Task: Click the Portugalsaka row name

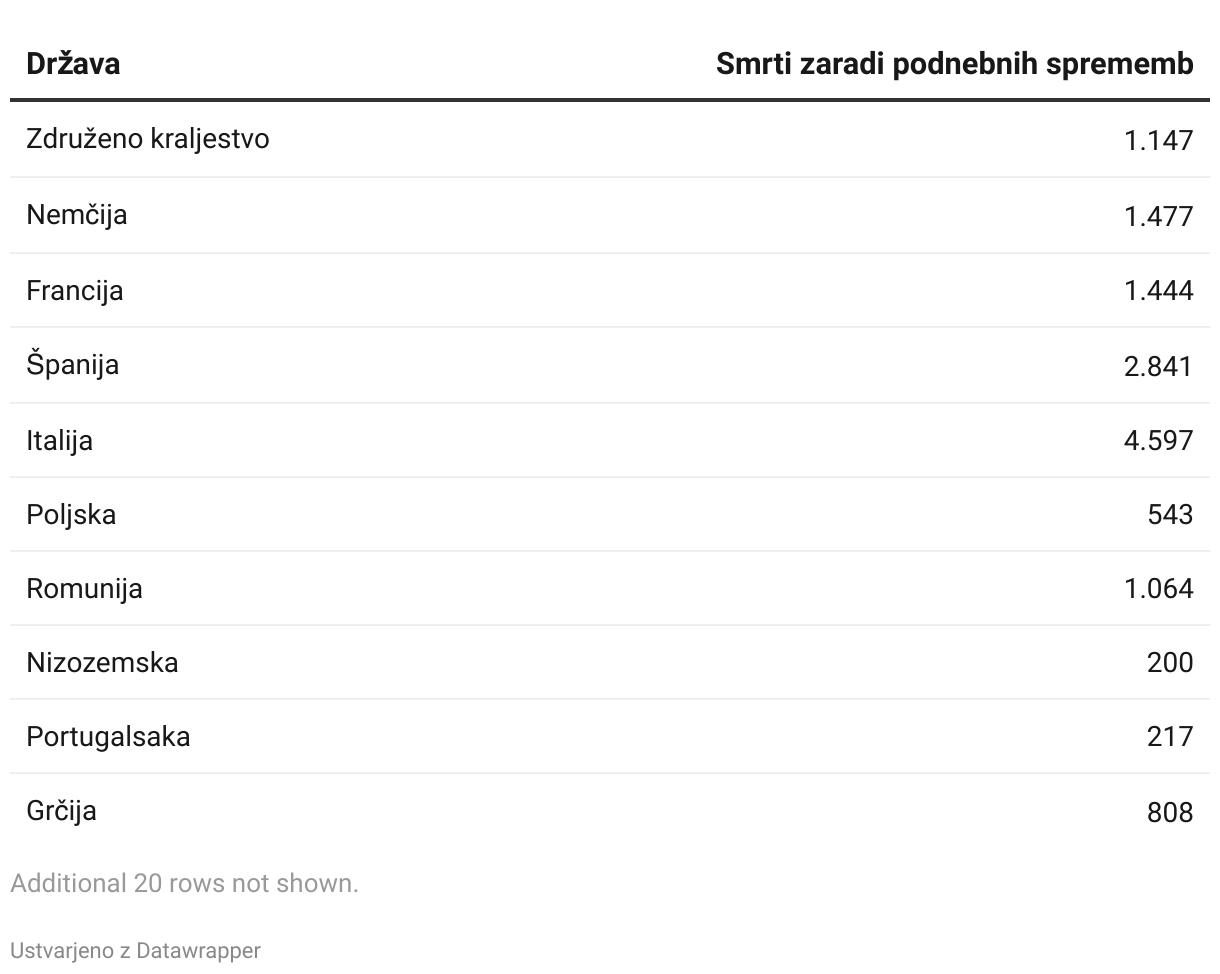Action: click(x=108, y=736)
